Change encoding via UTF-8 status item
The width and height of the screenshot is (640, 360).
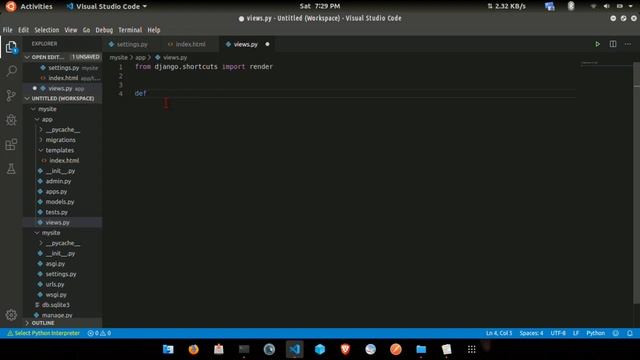pos(558,333)
